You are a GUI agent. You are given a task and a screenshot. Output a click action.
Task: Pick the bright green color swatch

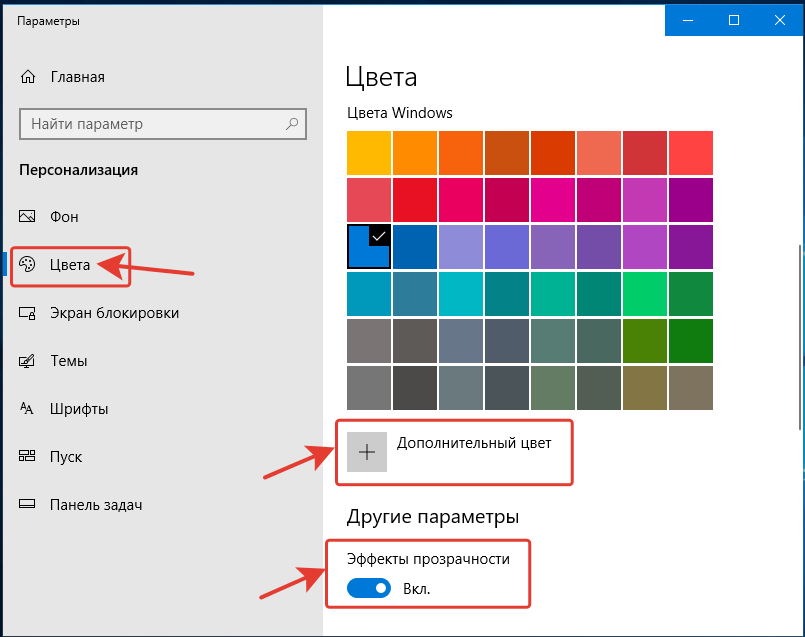[x=645, y=294]
